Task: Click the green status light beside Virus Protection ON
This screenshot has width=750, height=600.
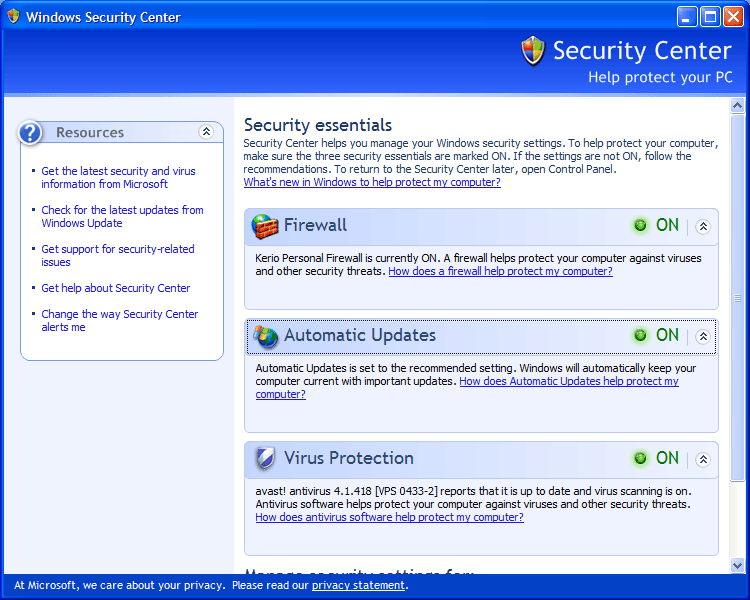Action: pyautogui.click(x=640, y=458)
